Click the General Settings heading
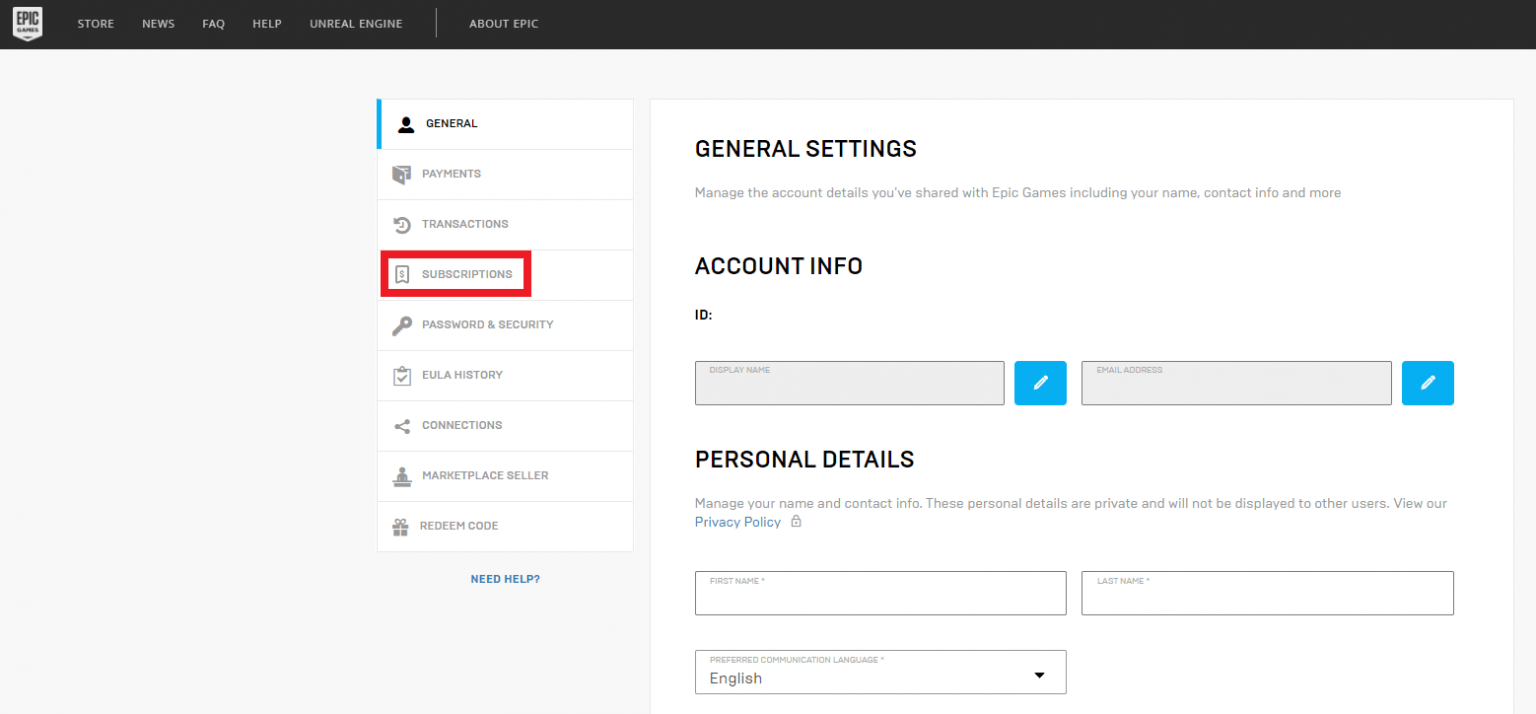1536x714 pixels. point(806,149)
